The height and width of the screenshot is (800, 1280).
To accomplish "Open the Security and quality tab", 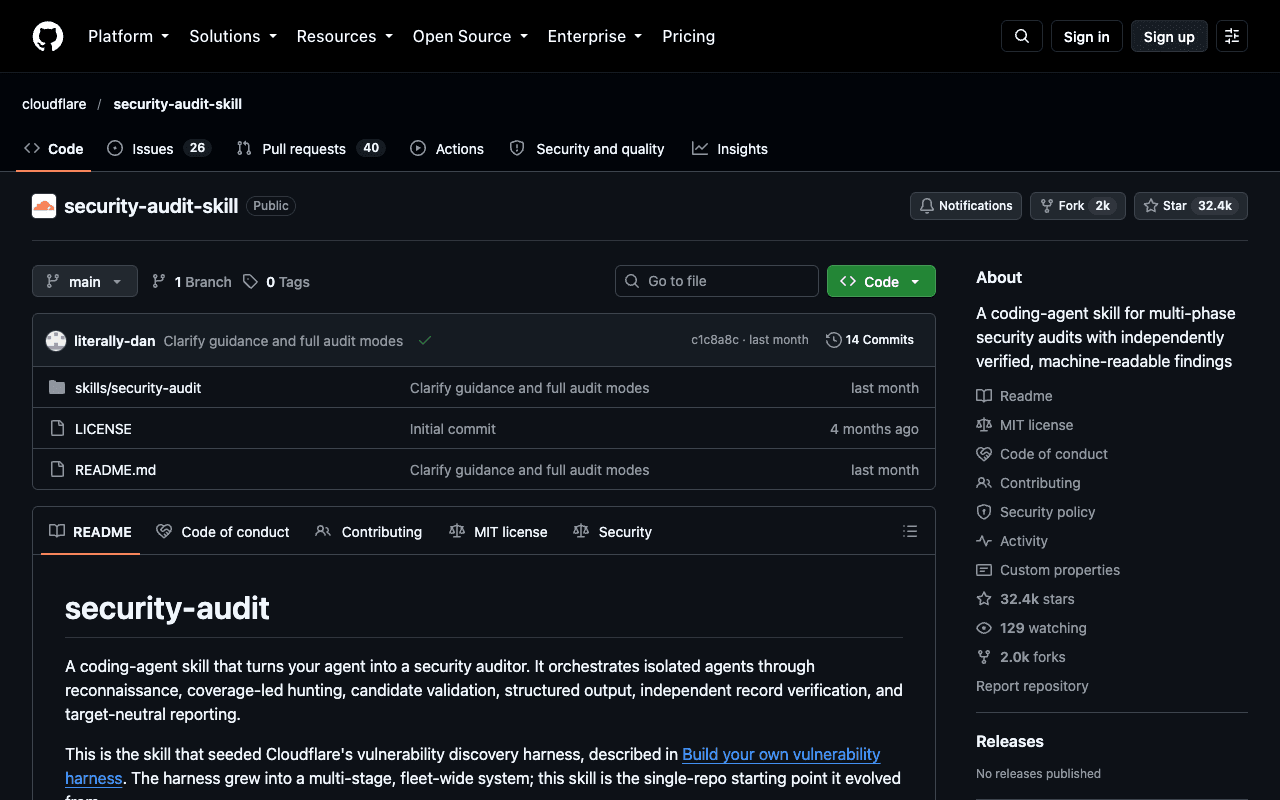I will 587,148.
